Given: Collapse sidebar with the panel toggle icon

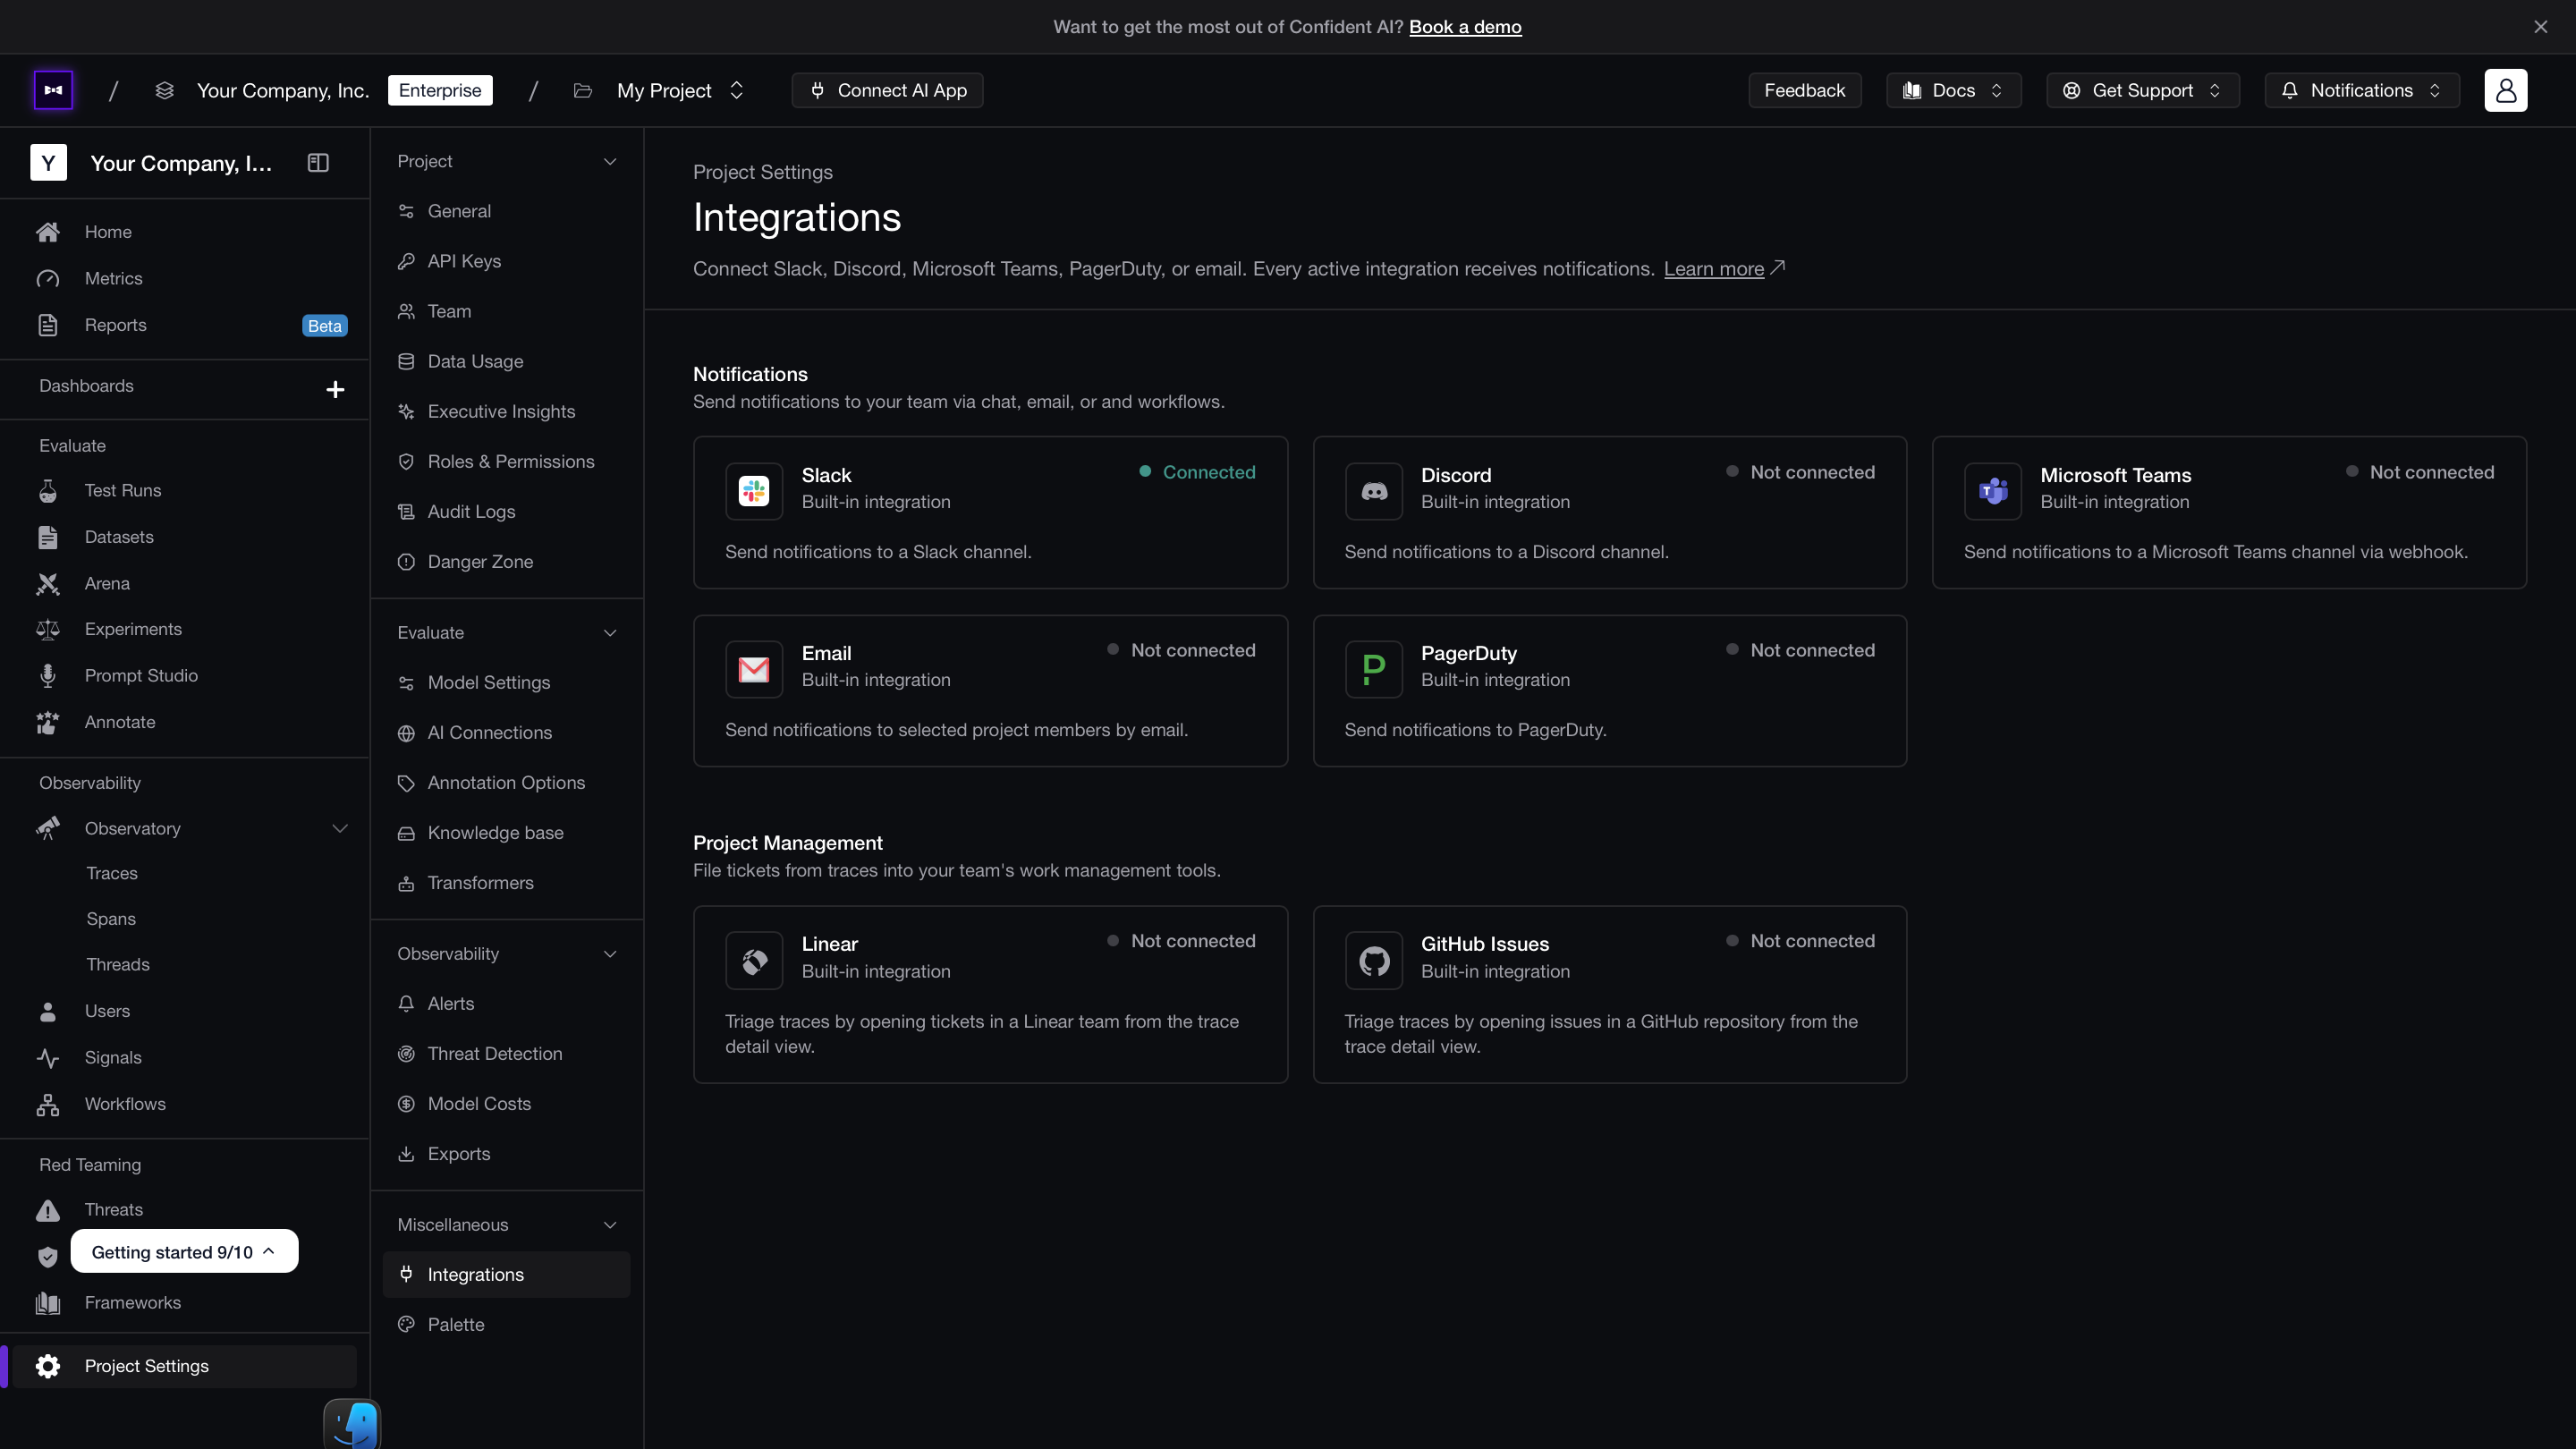Looking at the screenshot, I should [x=318, y=163].
